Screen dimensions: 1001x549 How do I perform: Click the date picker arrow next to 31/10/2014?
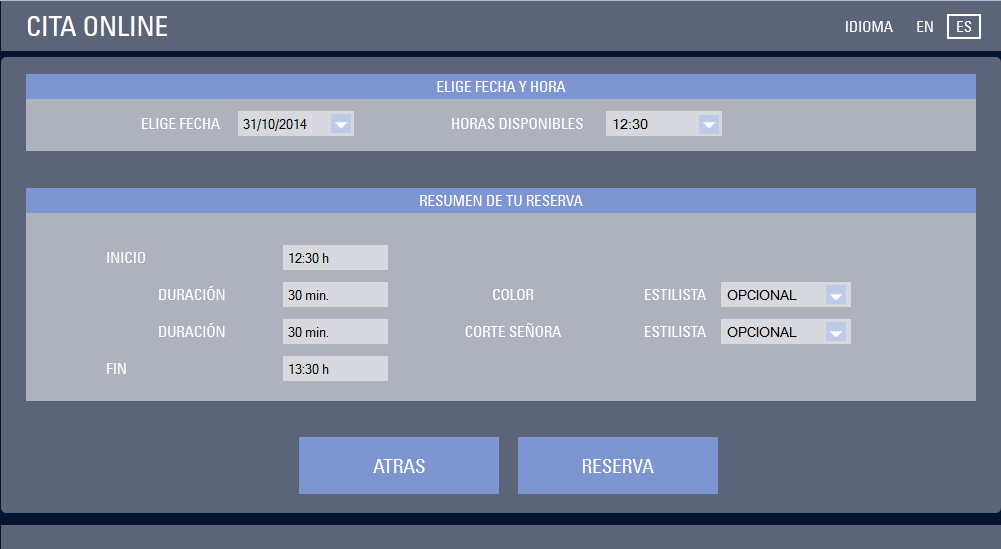point(340,124)
